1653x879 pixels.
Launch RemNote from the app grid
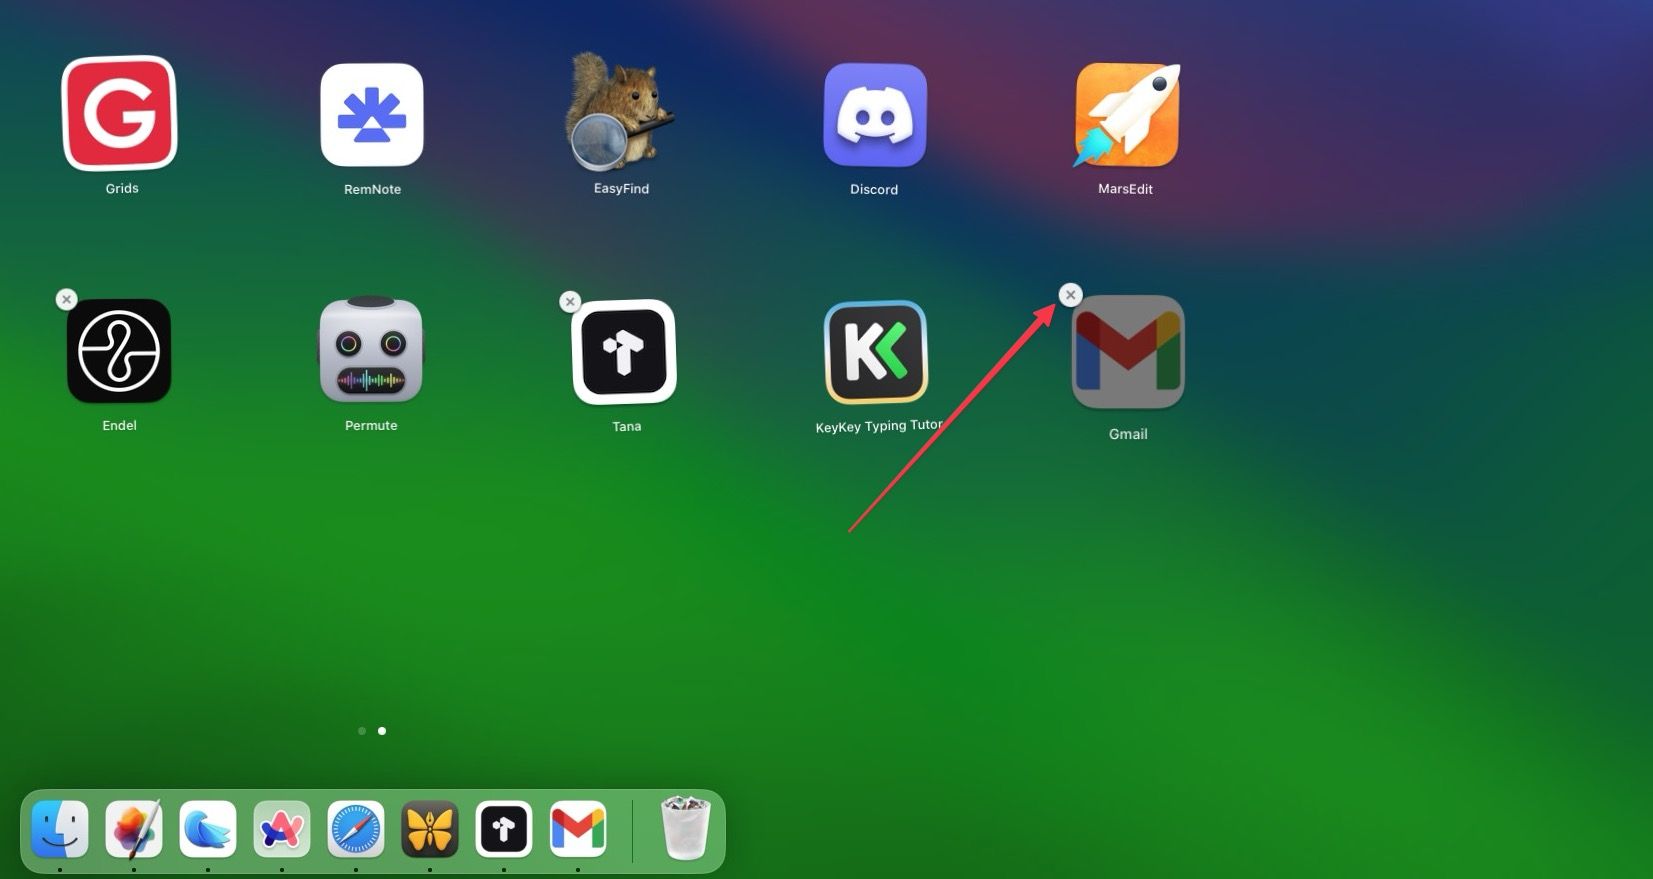pyautogui.click(x=372, y=115)
